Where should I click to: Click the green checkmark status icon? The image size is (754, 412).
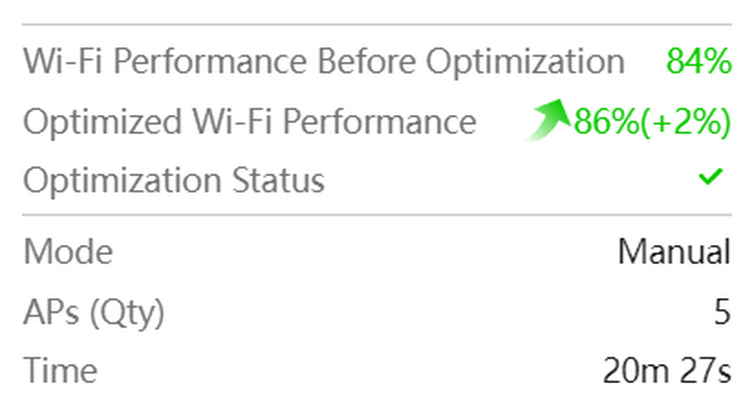pyautogui.click(x=710, y=176)
